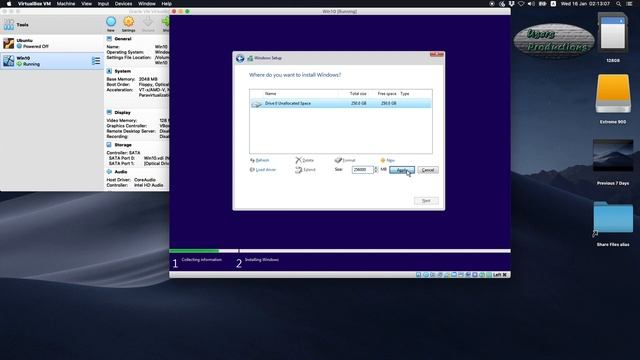This screenshot has height=360, width=640.
Task: Click the Free space column header
Action: 387,94
